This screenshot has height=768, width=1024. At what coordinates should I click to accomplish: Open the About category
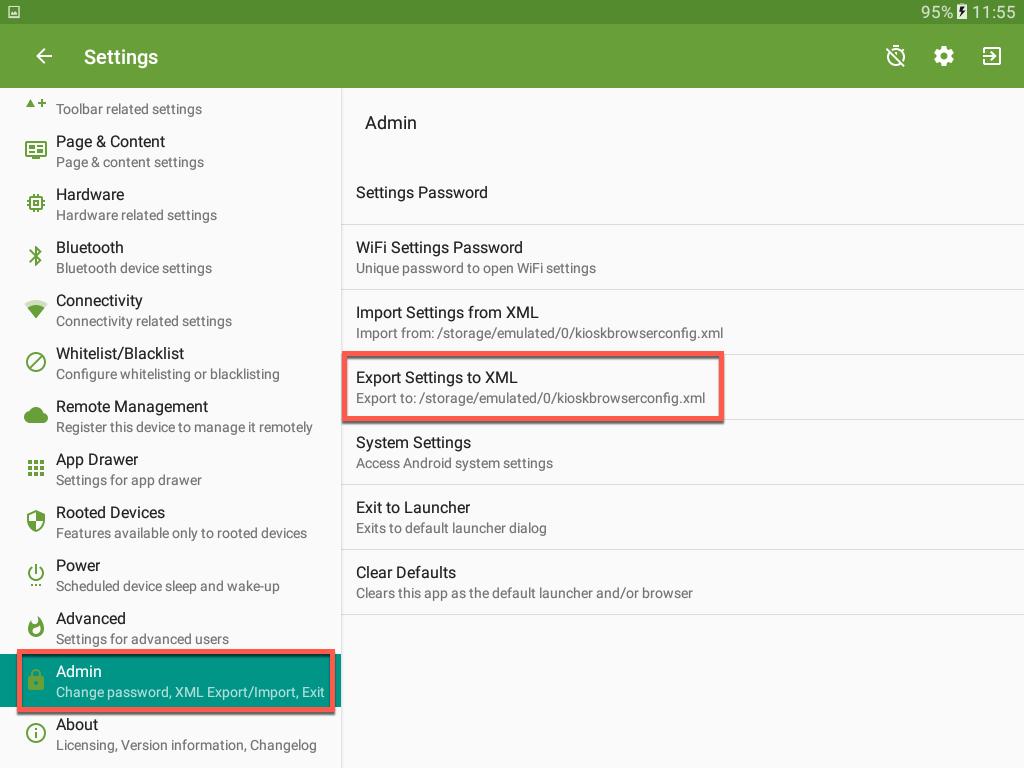click(170, 734)
